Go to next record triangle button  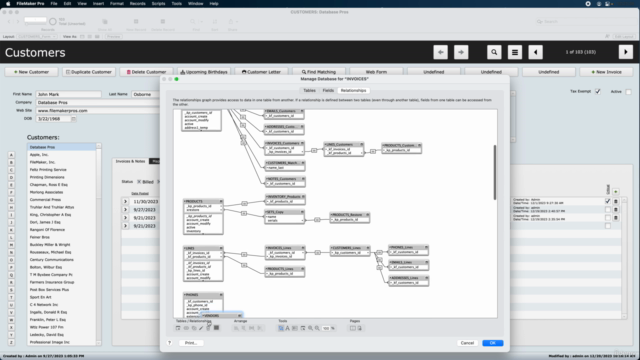tap(626, 52)
